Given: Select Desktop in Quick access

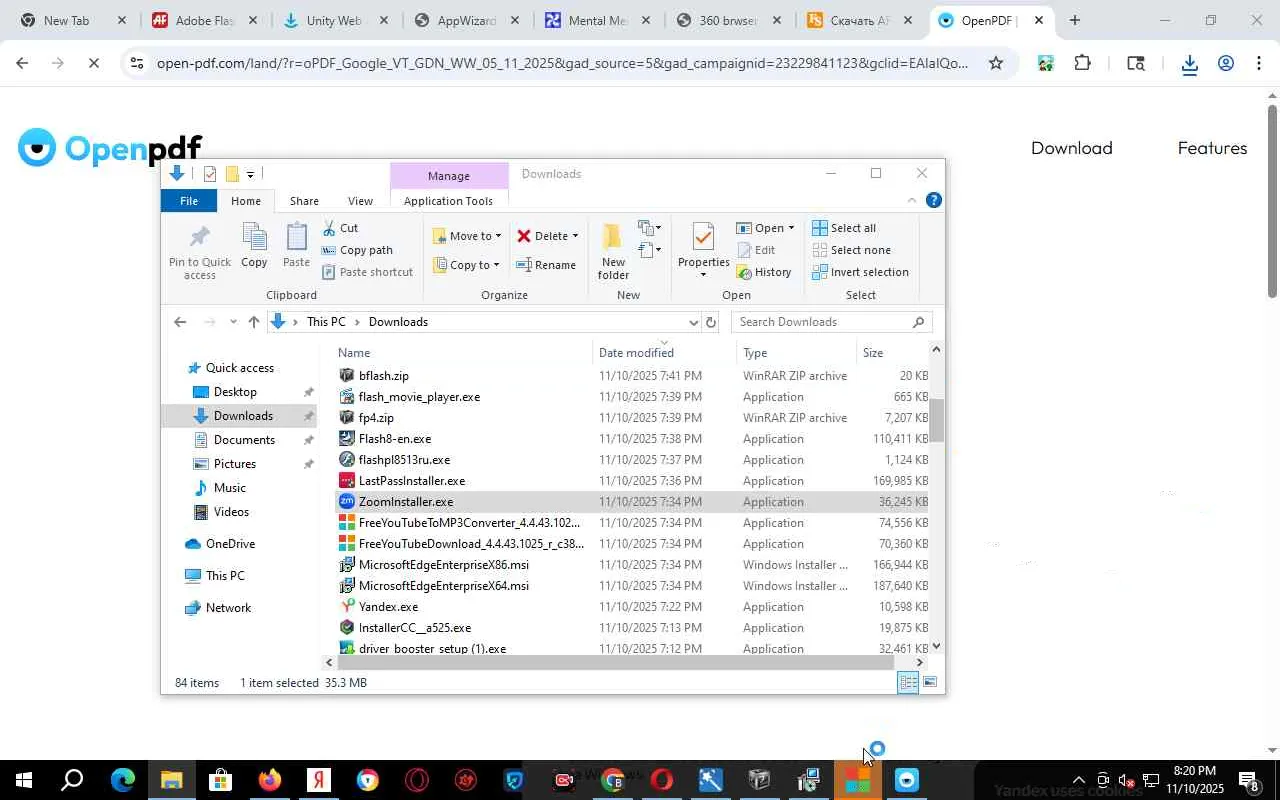Looking at the screenshot, I should pyautogui.click(x=235, y=392).
